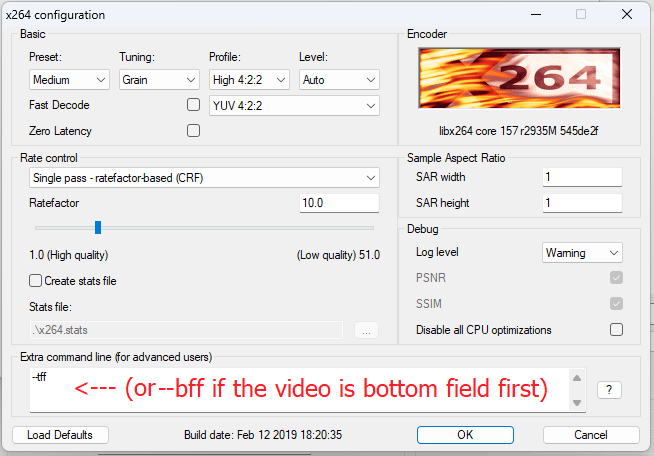Click the Ratefactor quality slider handle
The width and height of the screenshot is (654, 456).
click(97, 228)
